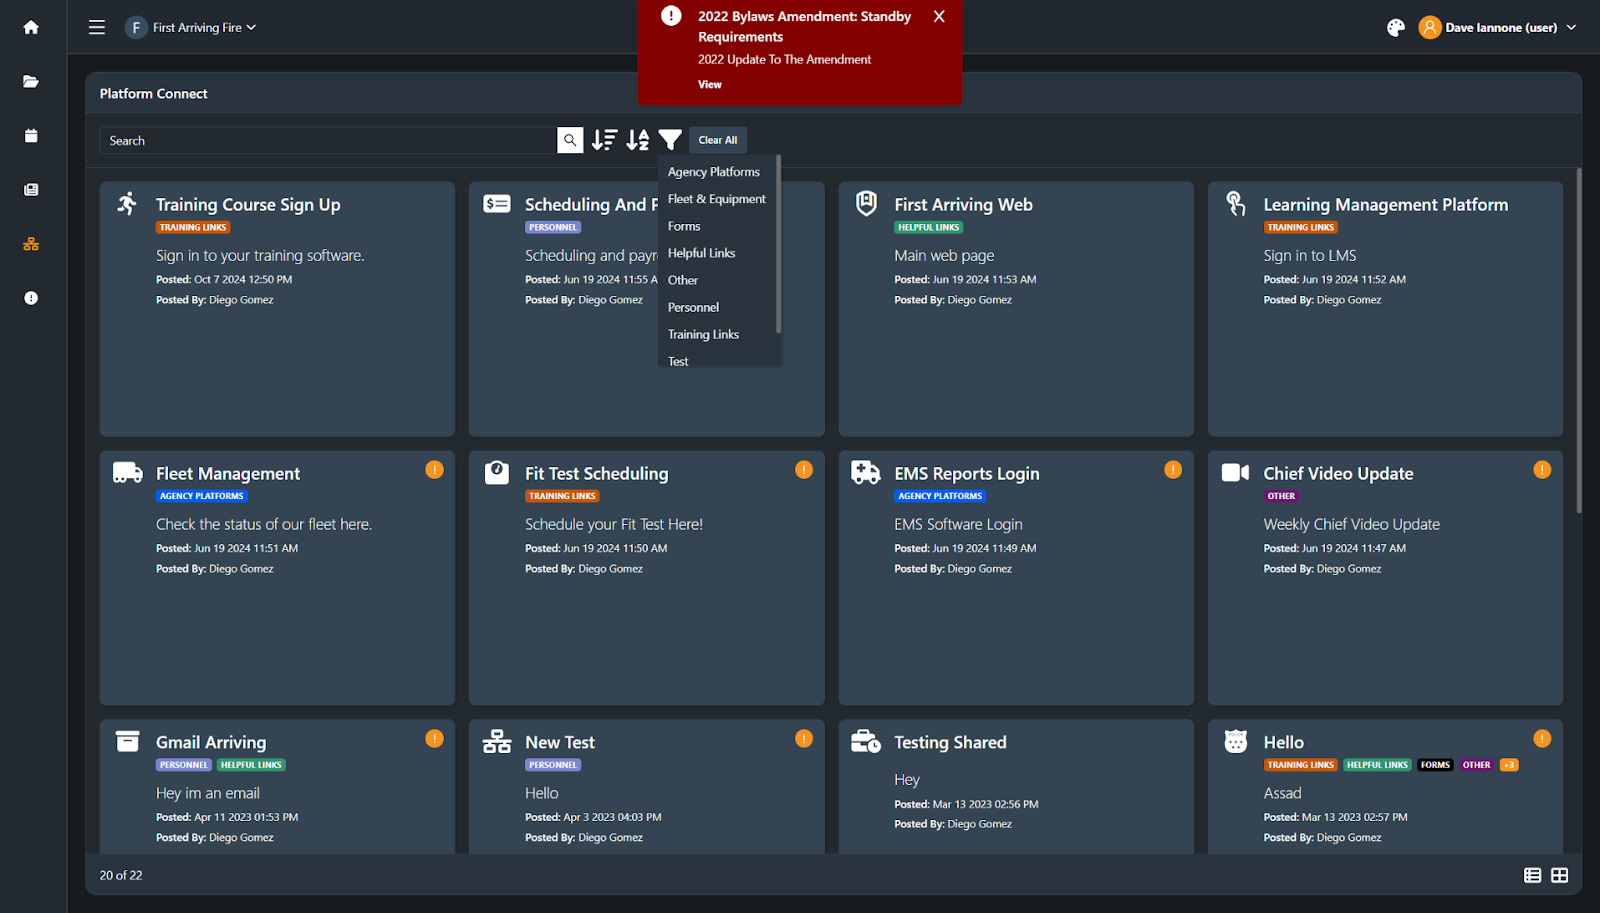Image resolution: width=1600 pixels, height=913 pixels.
Task: Select Forms filter option
Action: 684,226
